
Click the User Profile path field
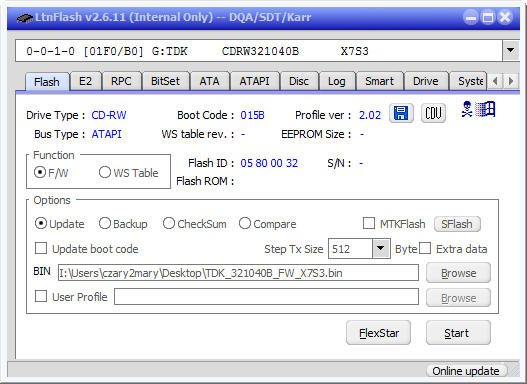click(267, 297)
